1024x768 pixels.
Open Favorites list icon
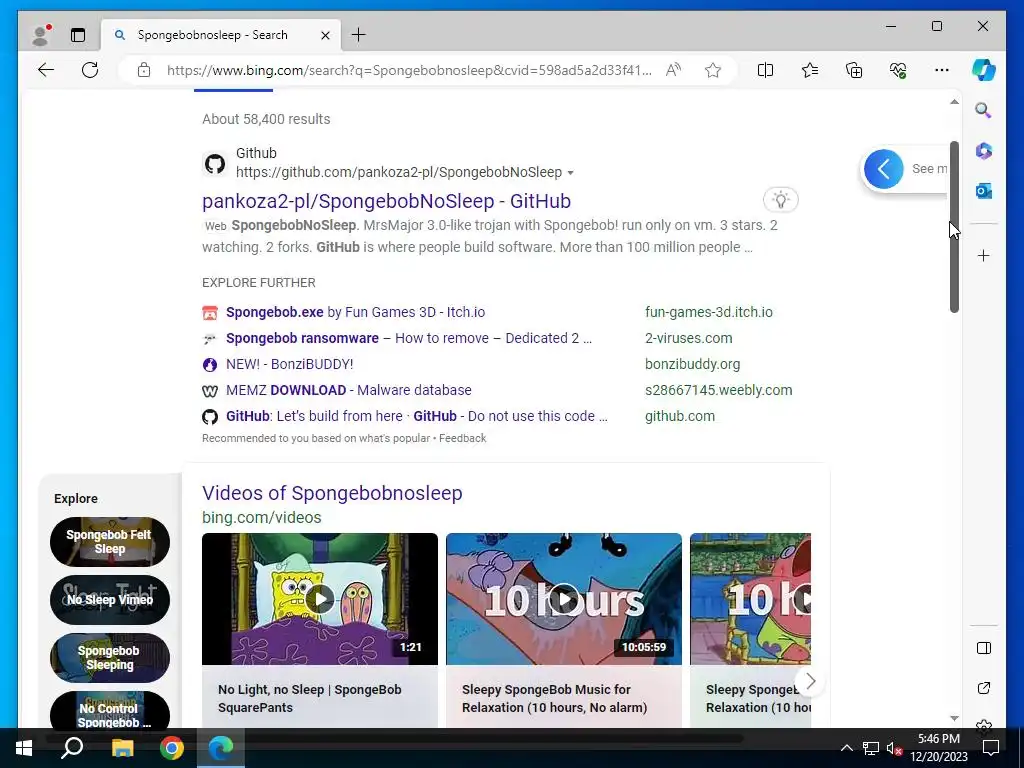click(810, 70)
